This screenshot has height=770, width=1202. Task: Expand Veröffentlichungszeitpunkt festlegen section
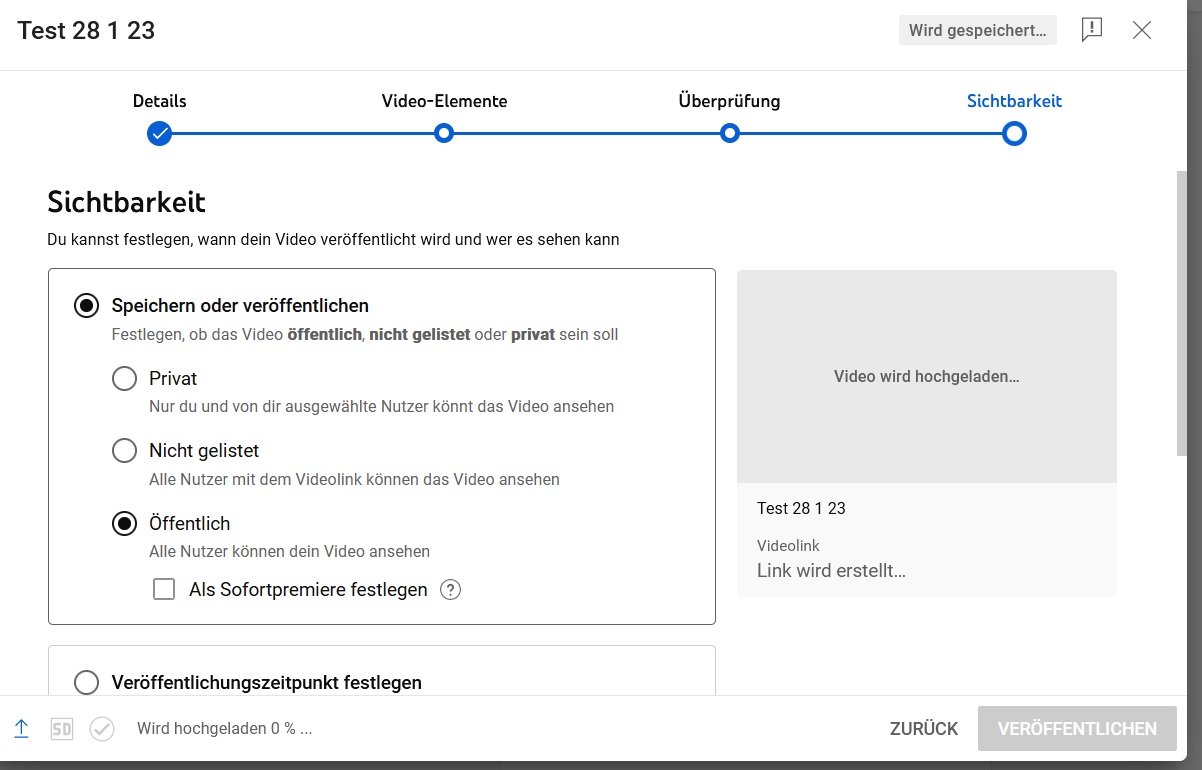click(x=87, y=682)
